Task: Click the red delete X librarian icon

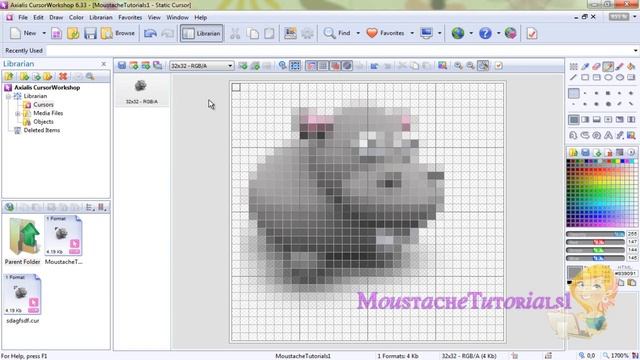Action: [x=62, y=76]
